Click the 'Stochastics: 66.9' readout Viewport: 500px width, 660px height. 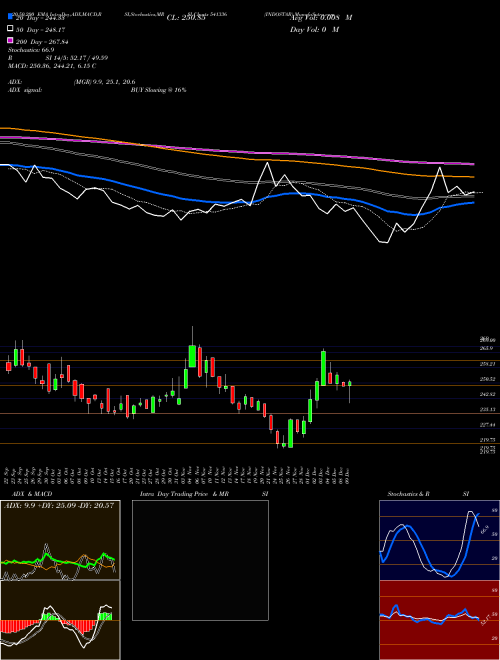click(31, 50)
